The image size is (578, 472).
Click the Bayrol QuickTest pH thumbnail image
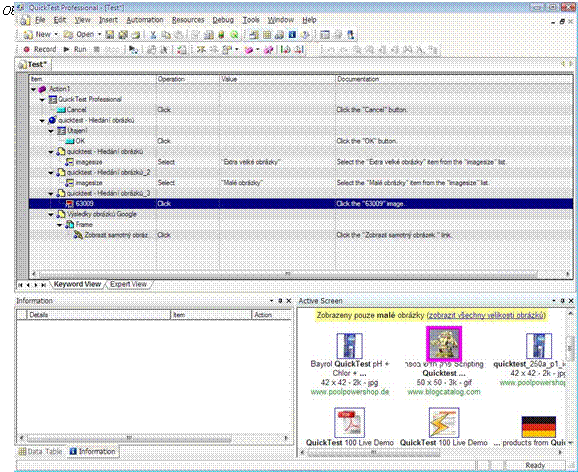coord(349,346)
